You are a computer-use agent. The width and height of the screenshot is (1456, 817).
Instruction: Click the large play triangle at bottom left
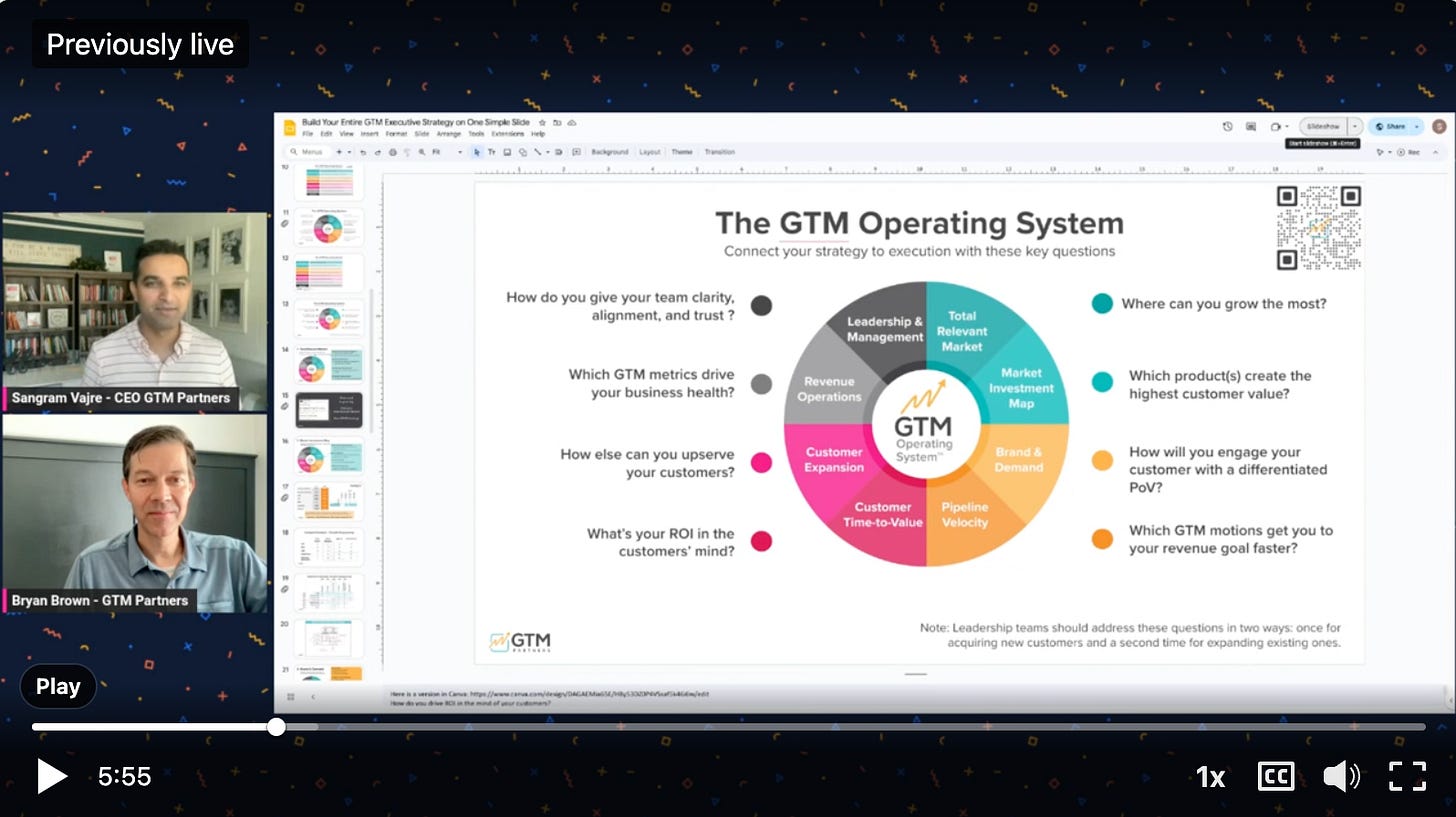[52, 776]
